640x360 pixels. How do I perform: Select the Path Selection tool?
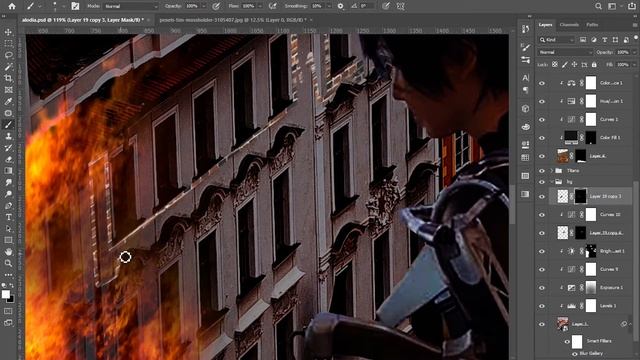click(x=8, y=229)
